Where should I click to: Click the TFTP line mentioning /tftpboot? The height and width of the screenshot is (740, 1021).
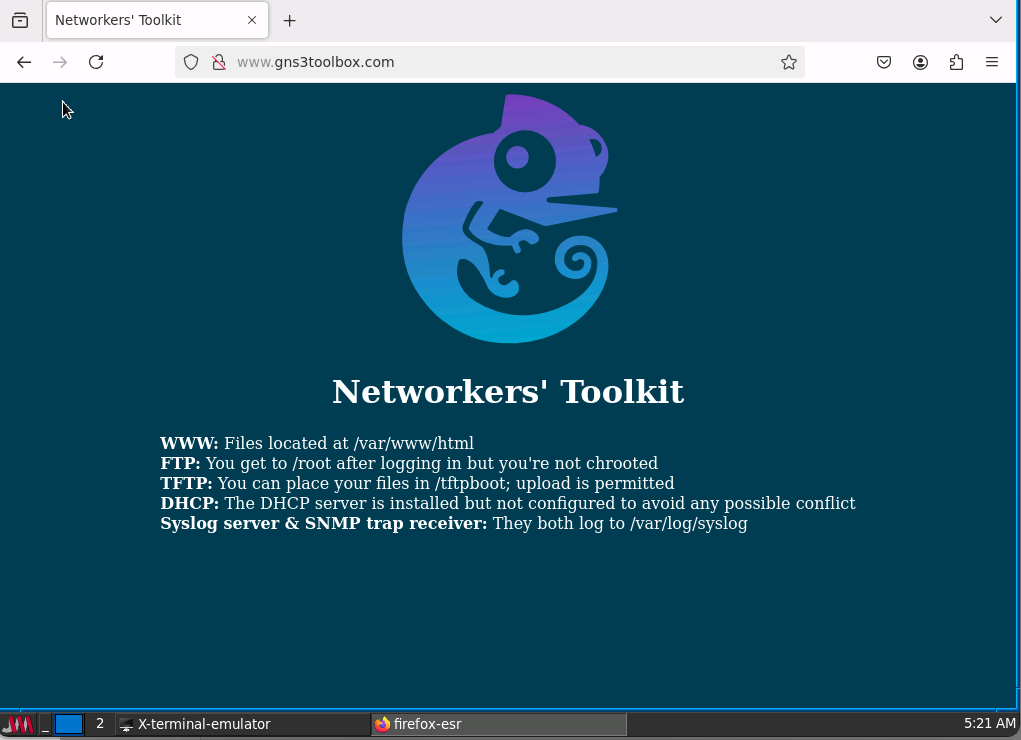(x=417, y=483)
